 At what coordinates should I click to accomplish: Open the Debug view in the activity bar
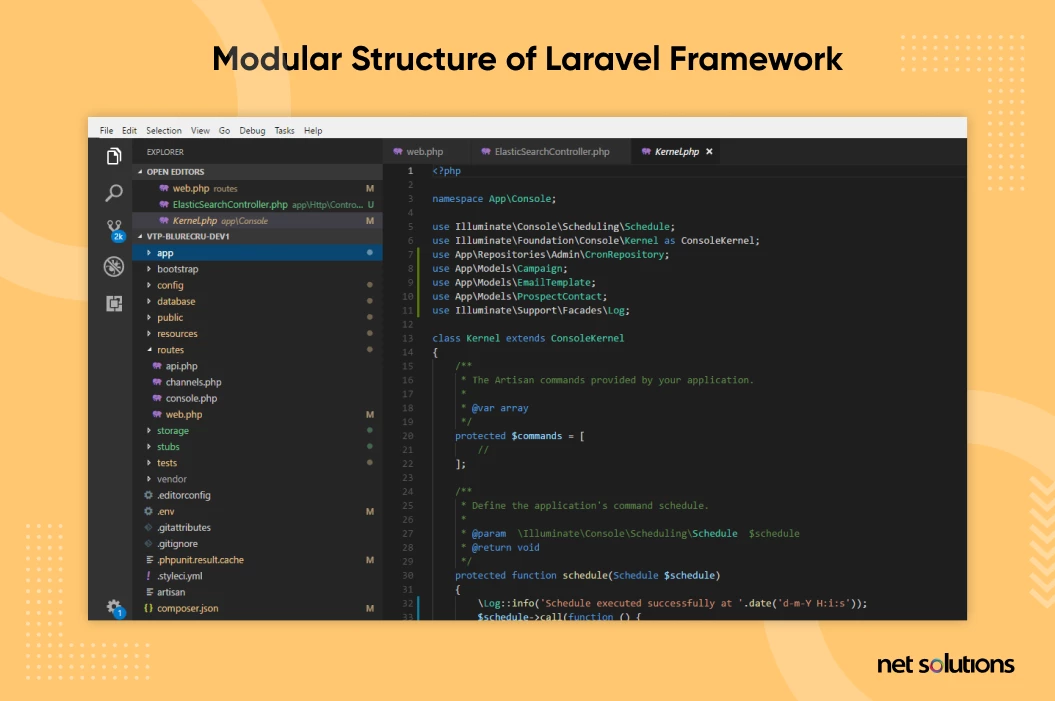coord(113,268)
